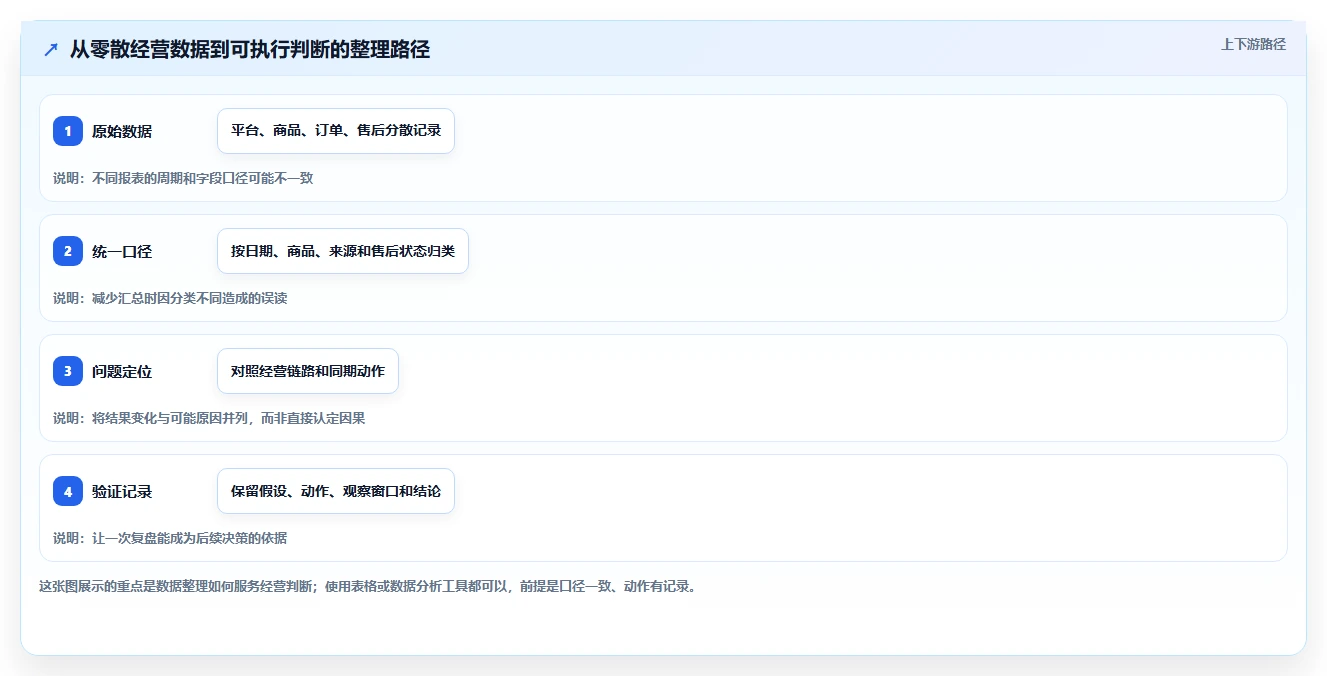
Task: Click the title 从零散经营数据到可执行判断的整理路径
Action: [250, 49]
